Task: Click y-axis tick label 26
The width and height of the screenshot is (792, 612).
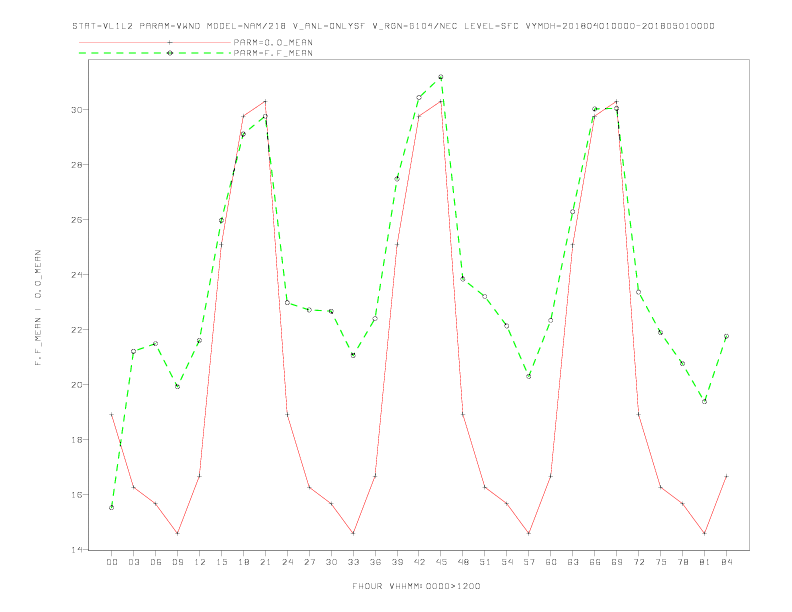Action: (x=79, y=220)
